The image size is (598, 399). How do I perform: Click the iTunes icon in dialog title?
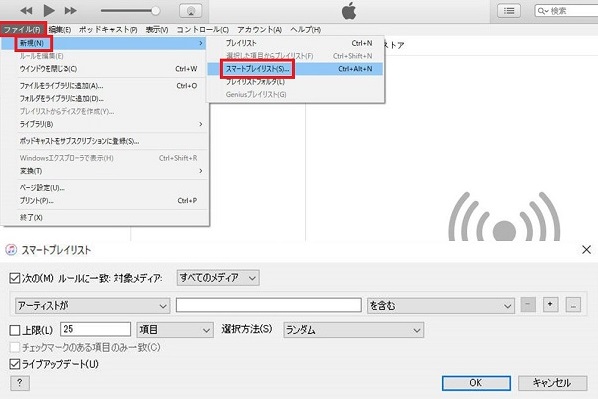tap(11, 250)
